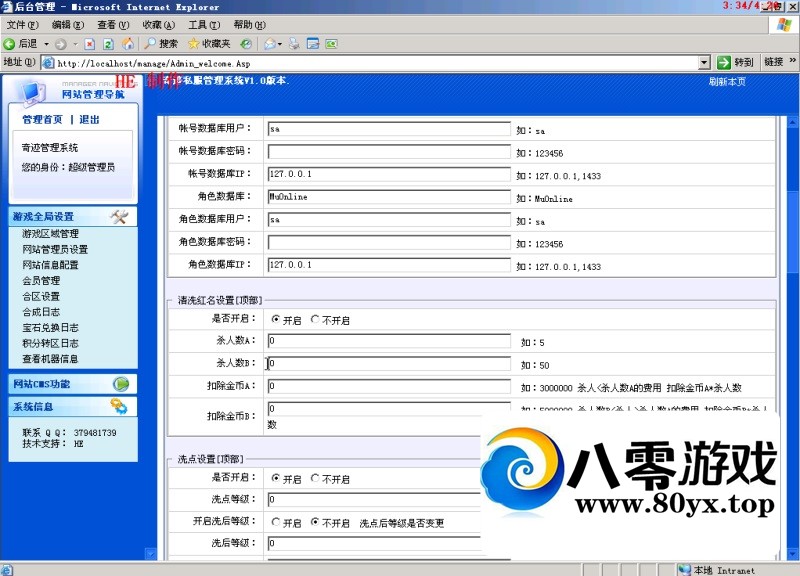The width and height of the screenshot is (800, 576).
Task: Select 不开启 for 开启洗后等级
Action: pos(315,522)
